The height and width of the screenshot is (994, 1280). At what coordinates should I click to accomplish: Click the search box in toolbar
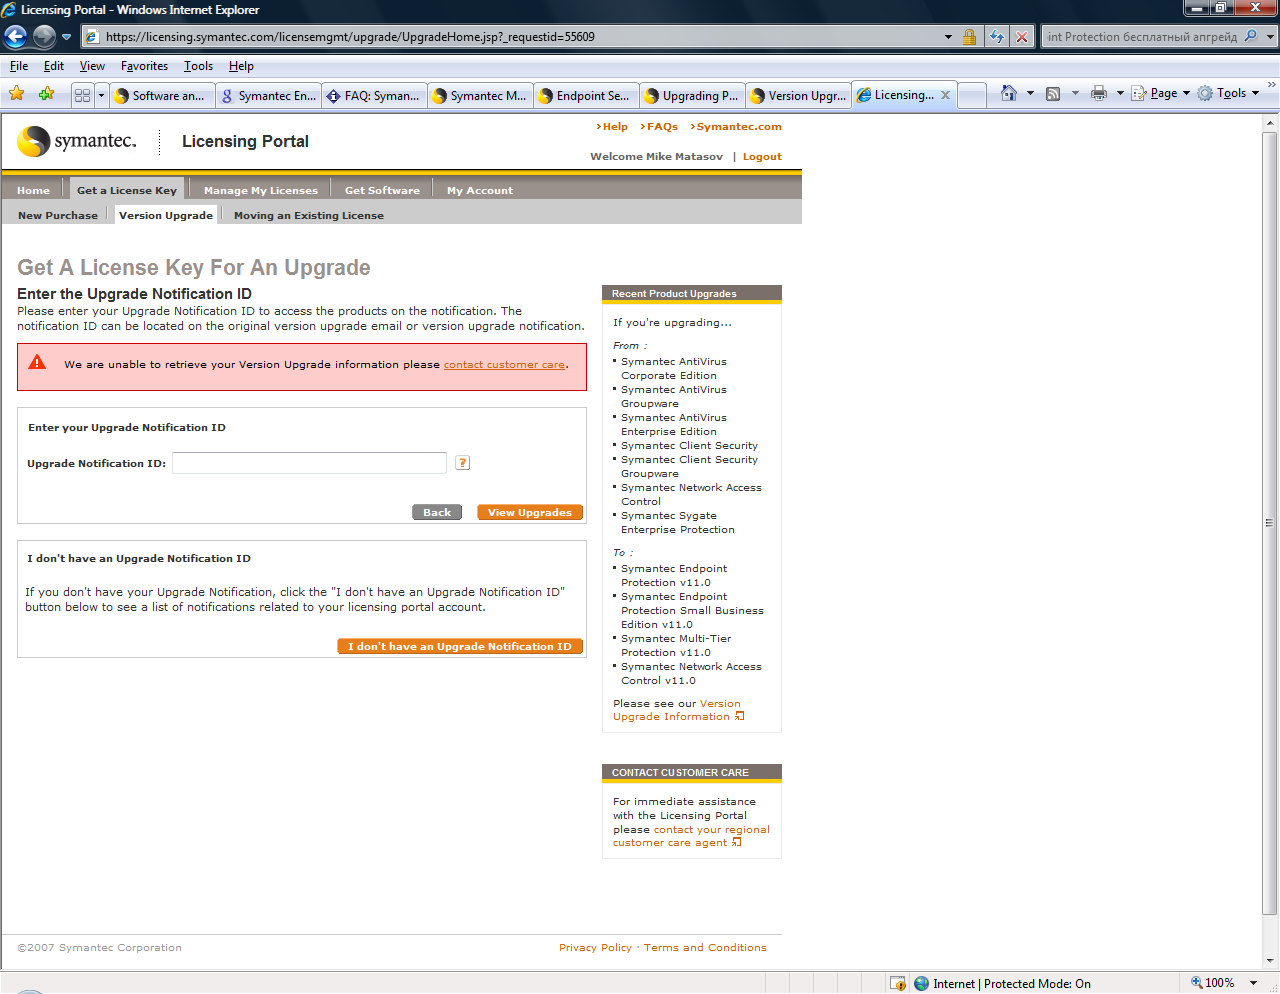coord(1141,37)
